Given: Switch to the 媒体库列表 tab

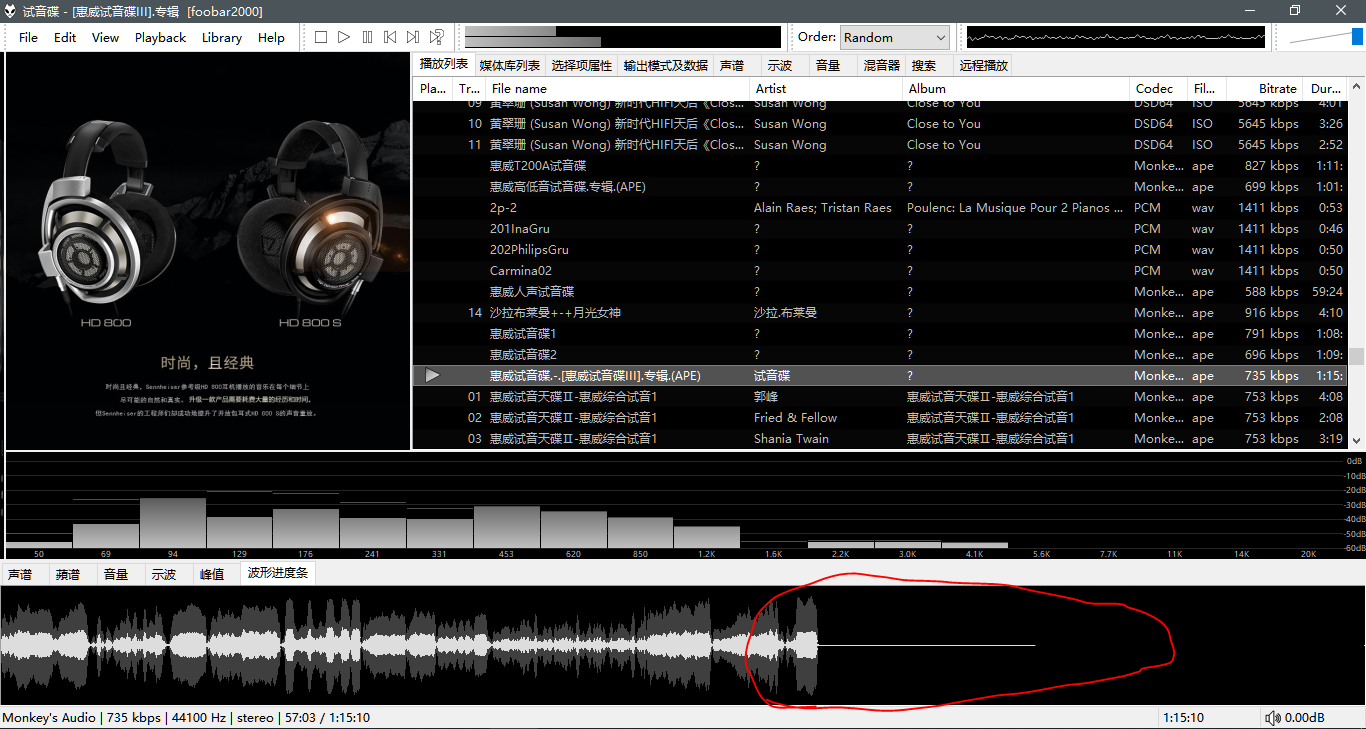Looking at the screenshot, I should [x=509, y=65].
